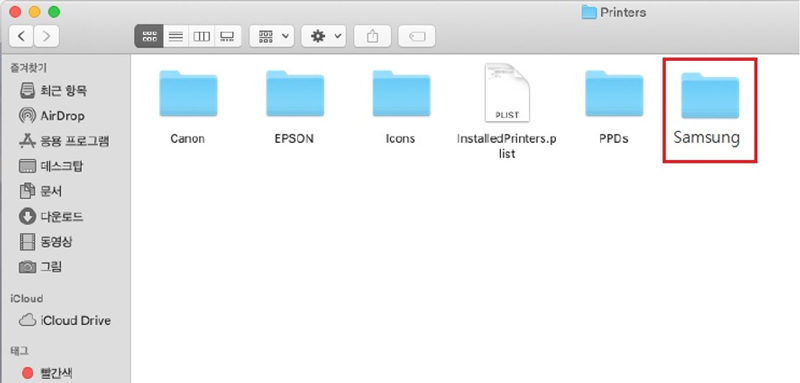Click the iCloud section header
Screen dimensions: 800x383
(x=27, y=299)
